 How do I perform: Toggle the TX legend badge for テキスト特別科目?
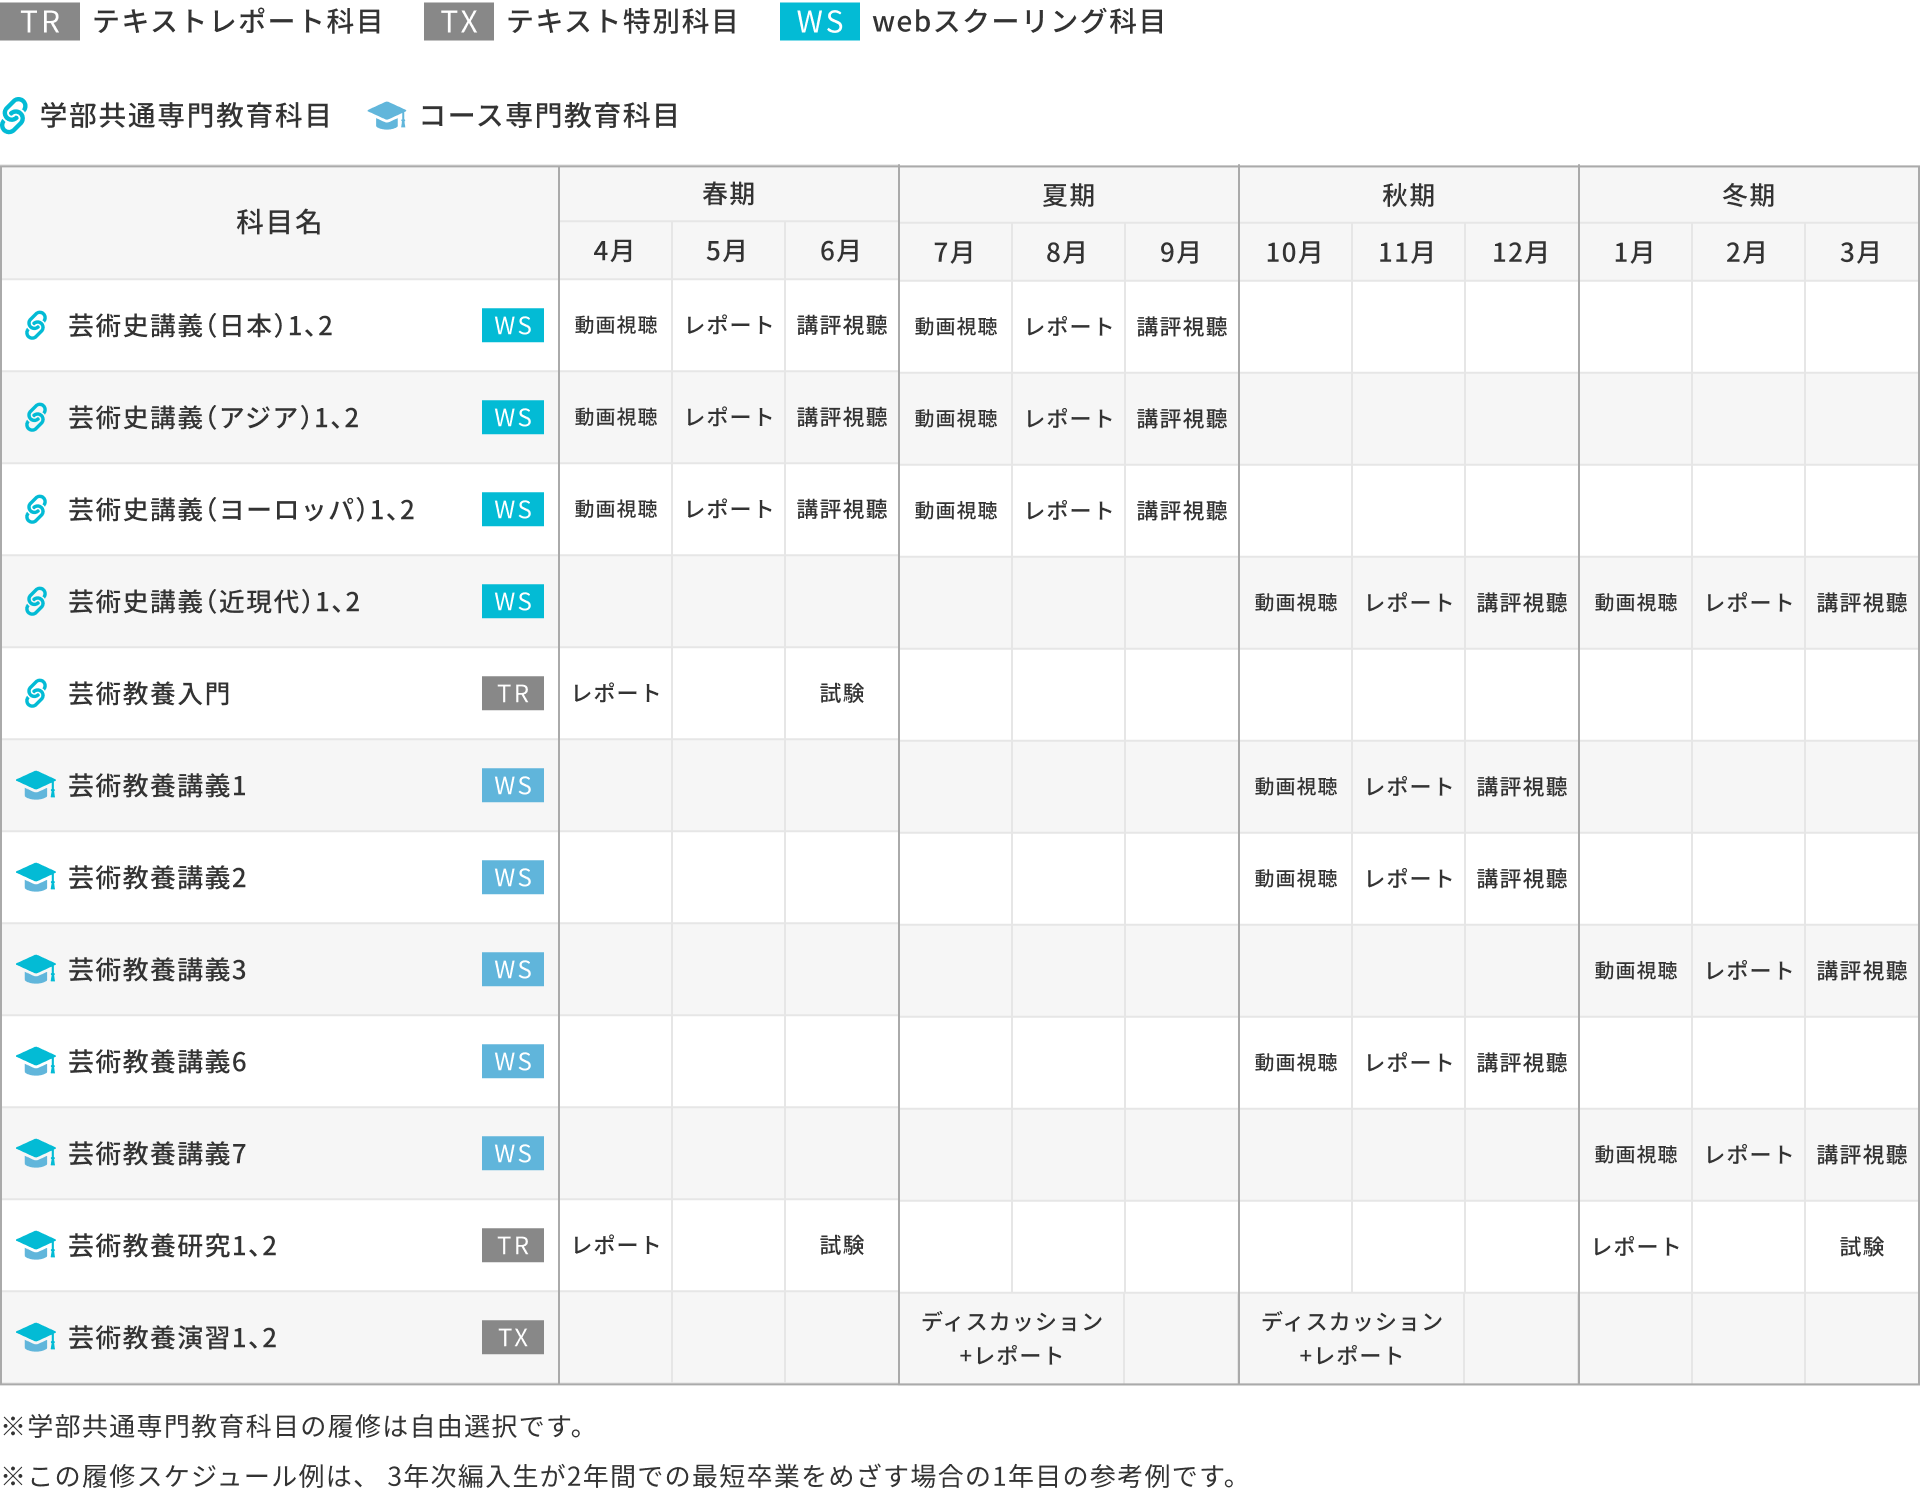point(458,21)
